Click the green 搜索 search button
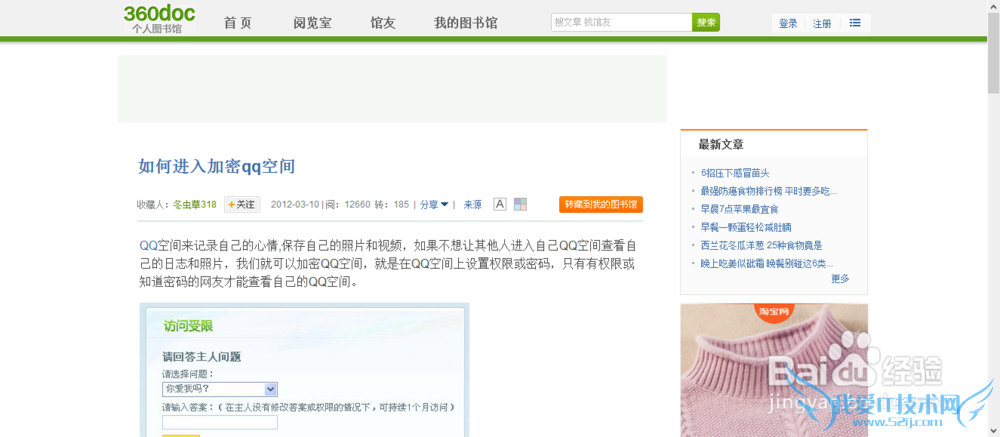1000x437 pixels. click(x=706, y=22)
